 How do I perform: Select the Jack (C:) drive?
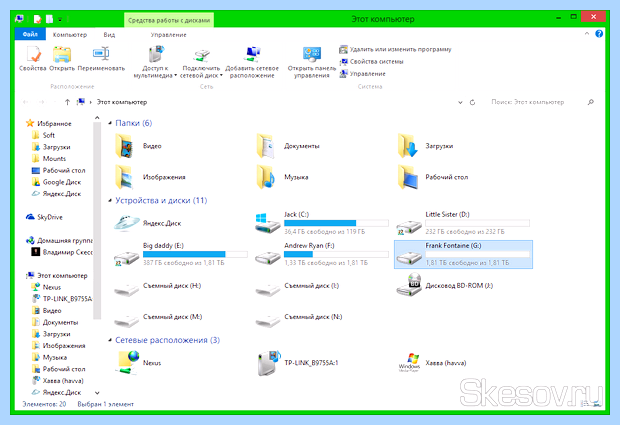322,223
